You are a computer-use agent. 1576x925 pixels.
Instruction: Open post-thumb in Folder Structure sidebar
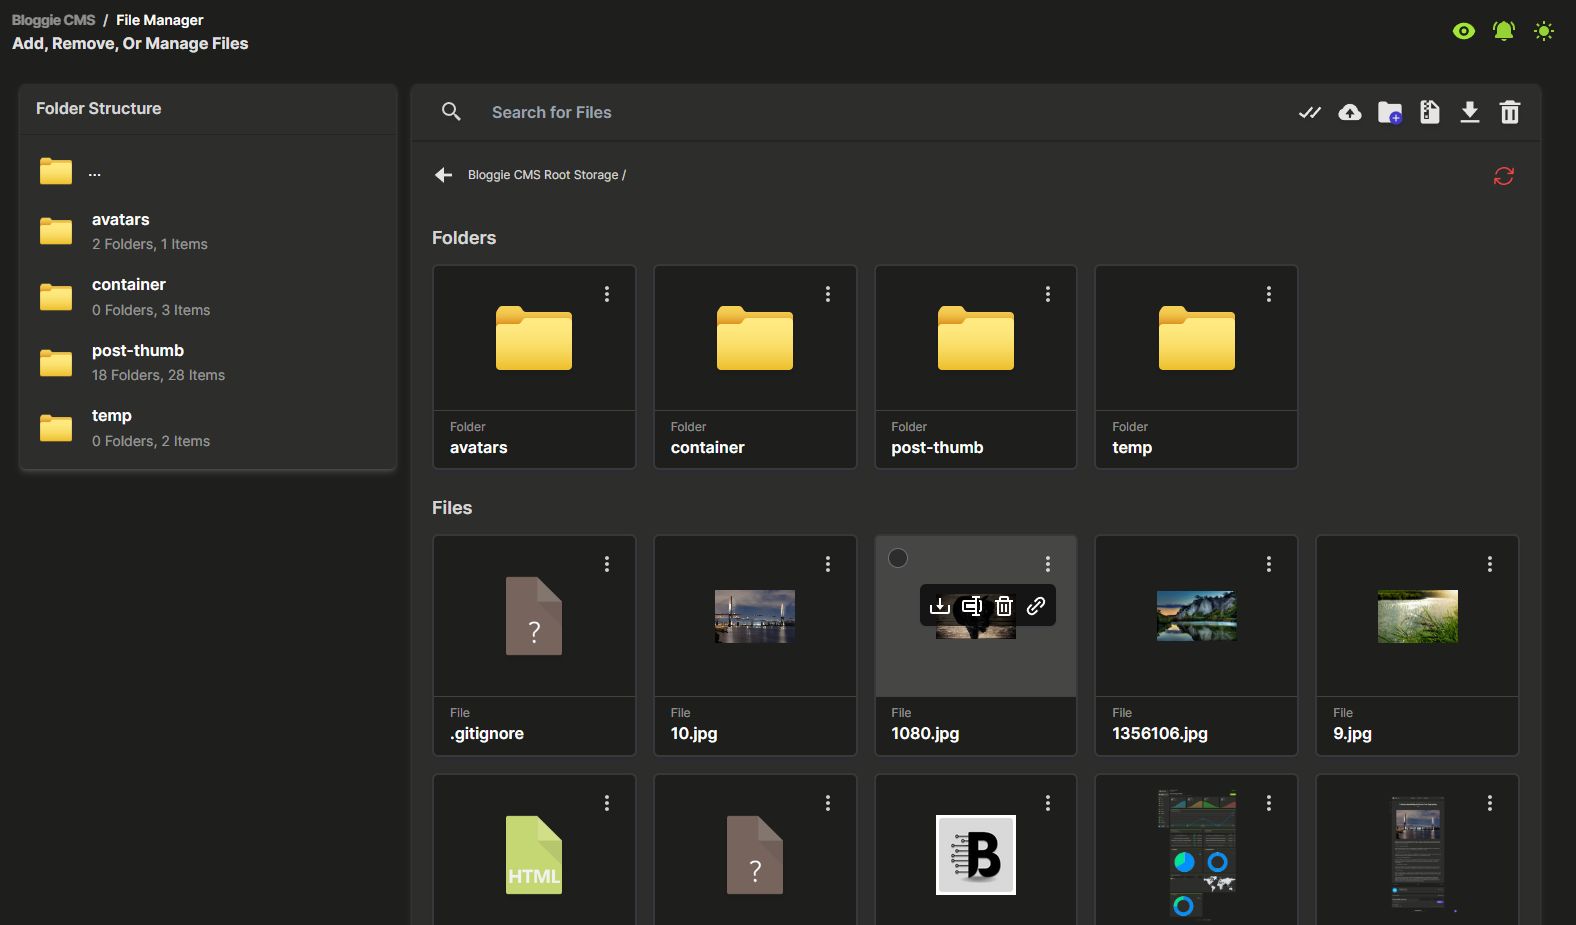138,351
